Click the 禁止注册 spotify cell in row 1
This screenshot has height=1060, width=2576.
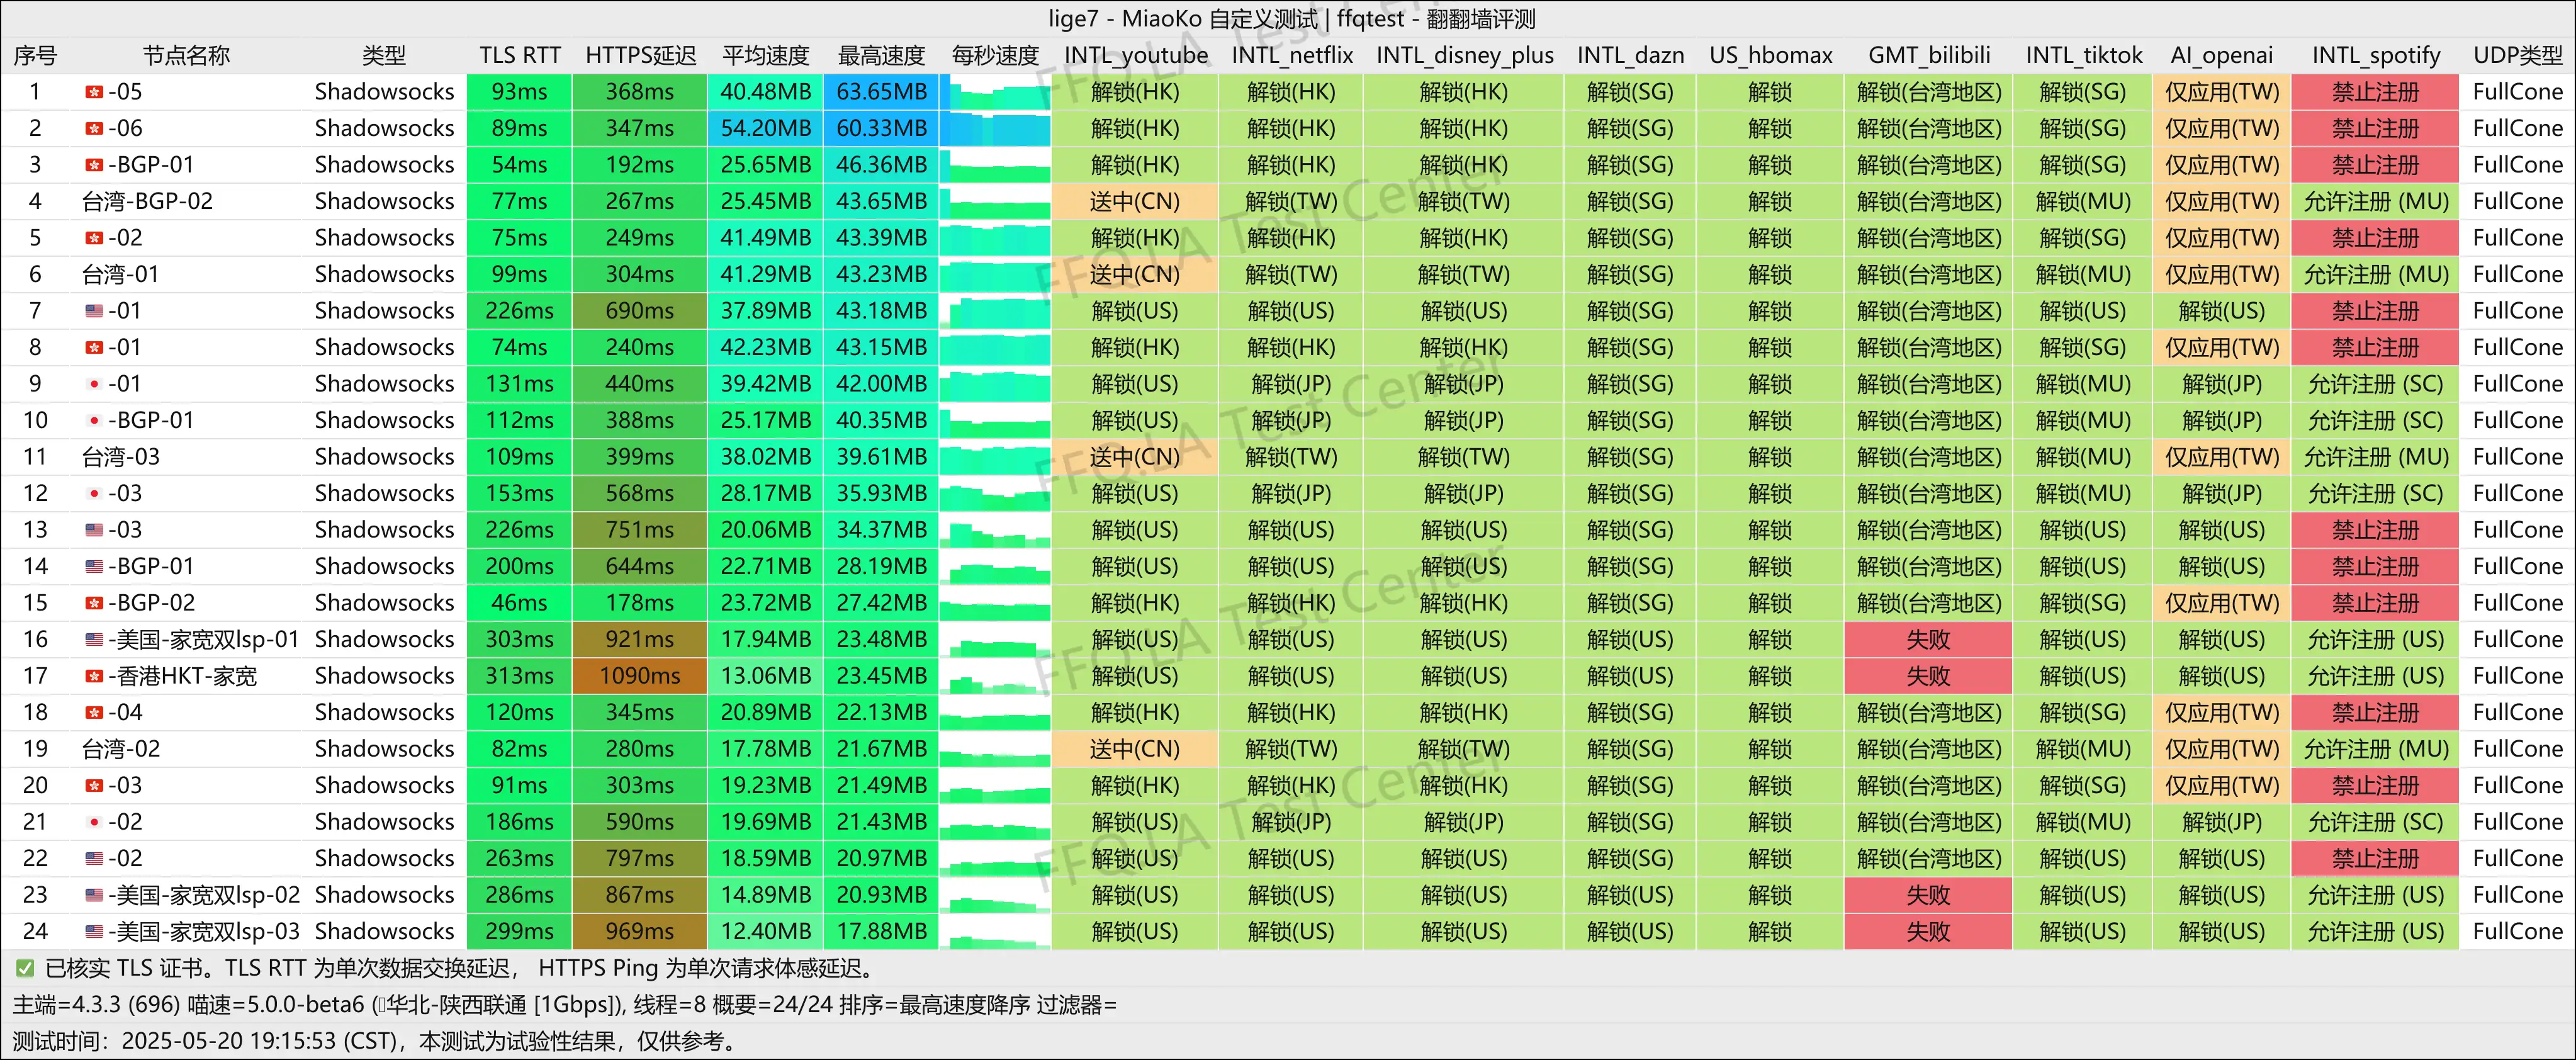click(x=2375, y=92)
